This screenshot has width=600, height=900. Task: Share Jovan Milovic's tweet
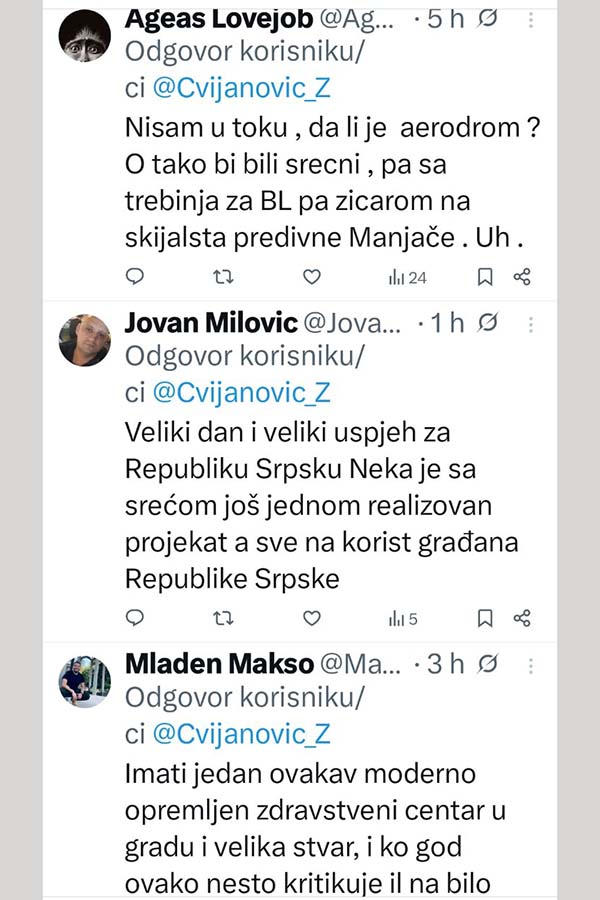point(521,619)
